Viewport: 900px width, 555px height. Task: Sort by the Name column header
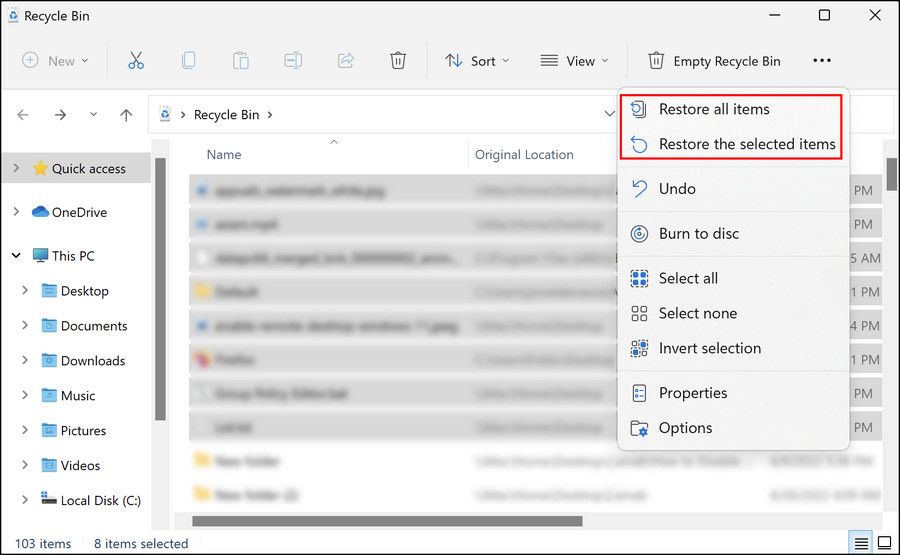[x=224, y=154]
